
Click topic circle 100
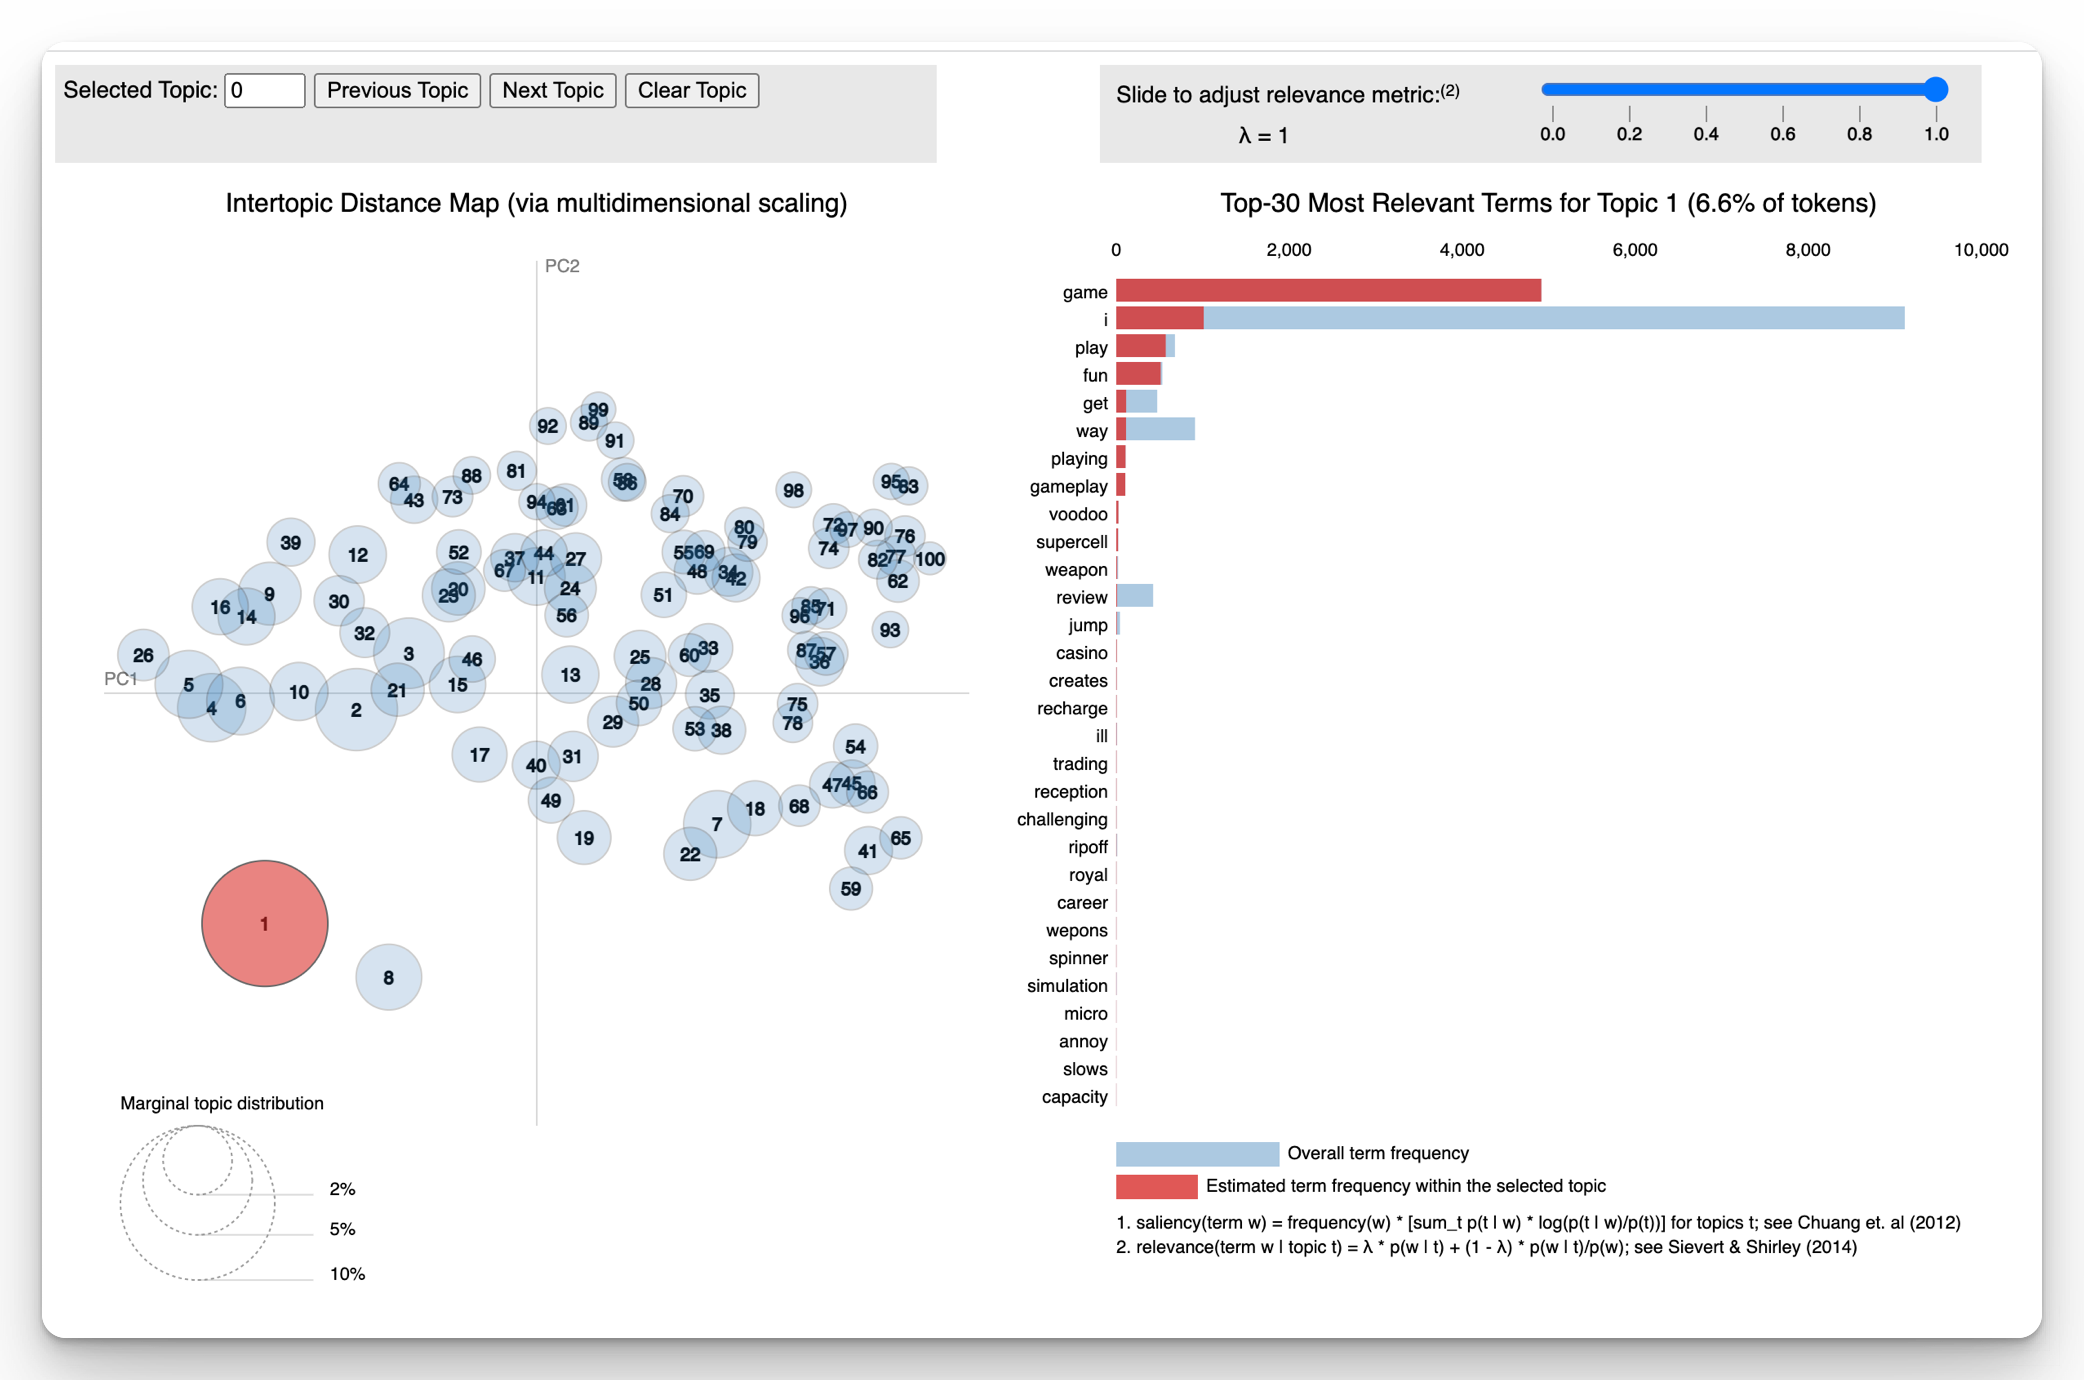pos(931,559)
